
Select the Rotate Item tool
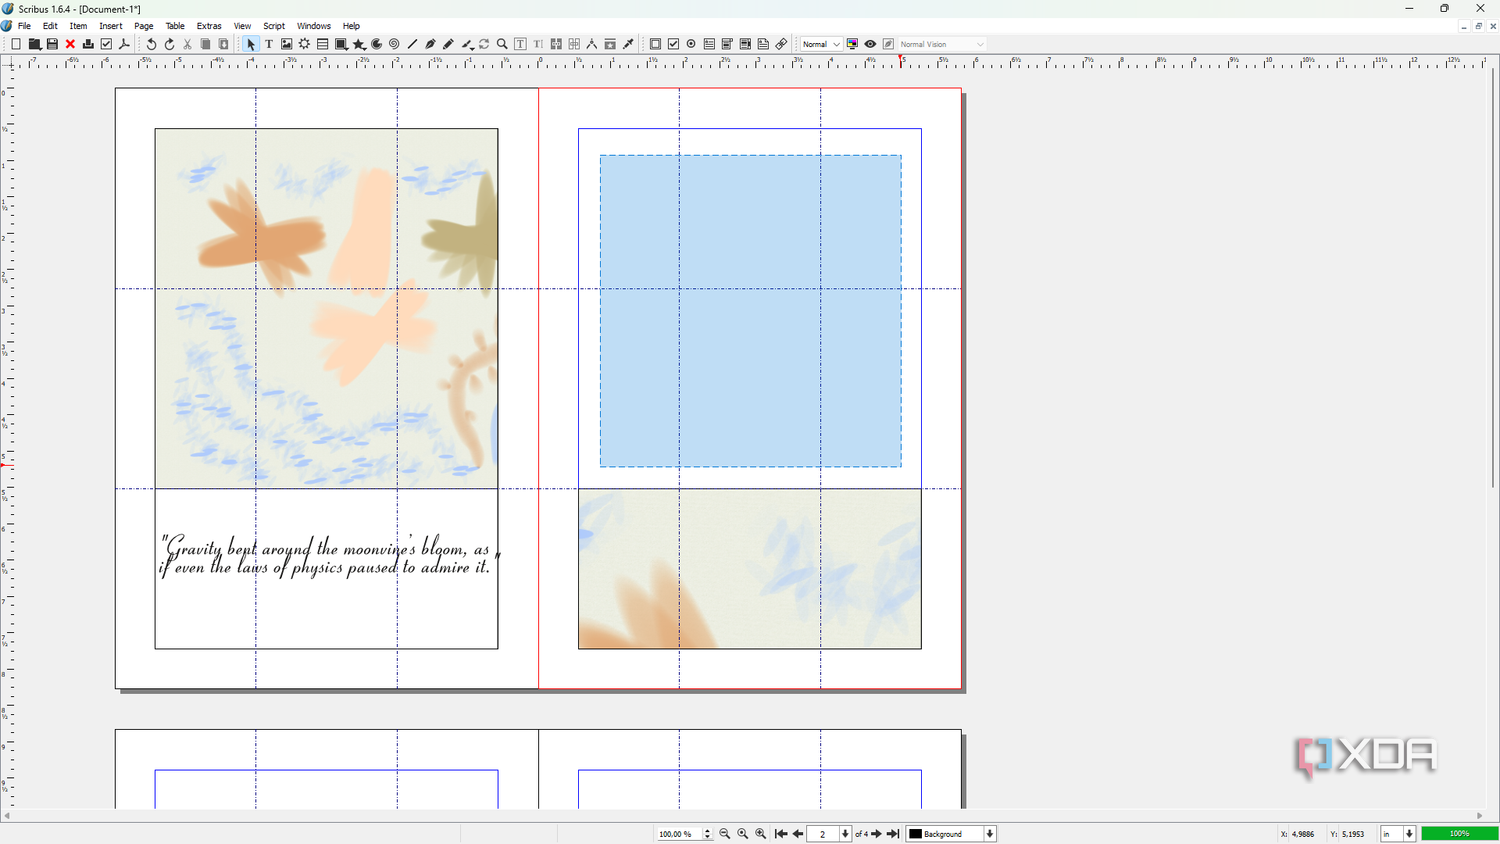(x=485, y=44)
